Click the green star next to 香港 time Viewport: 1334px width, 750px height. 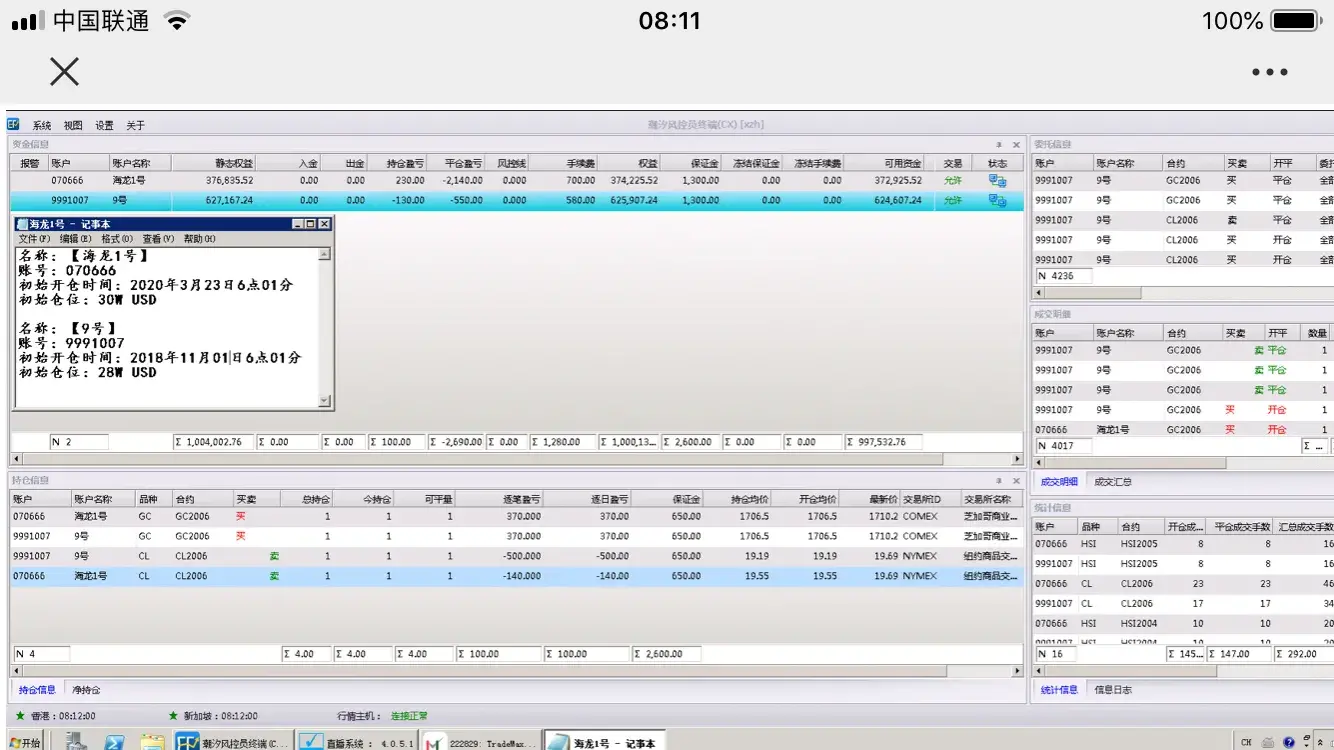click(x=20, y=716)
